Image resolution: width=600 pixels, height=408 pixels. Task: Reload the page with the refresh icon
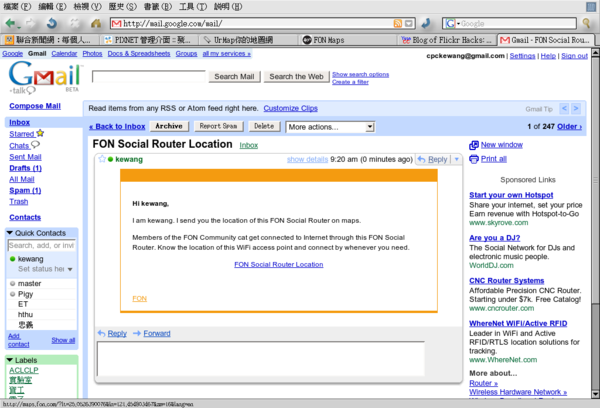point(52,23)
